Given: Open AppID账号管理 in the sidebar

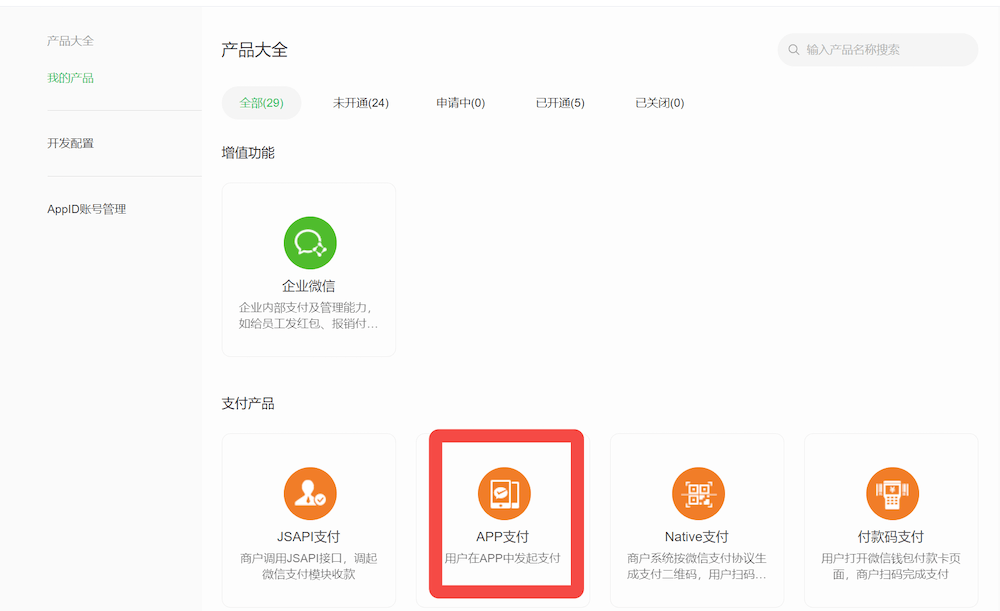Looking at the screenshot, I should [86, 209].
